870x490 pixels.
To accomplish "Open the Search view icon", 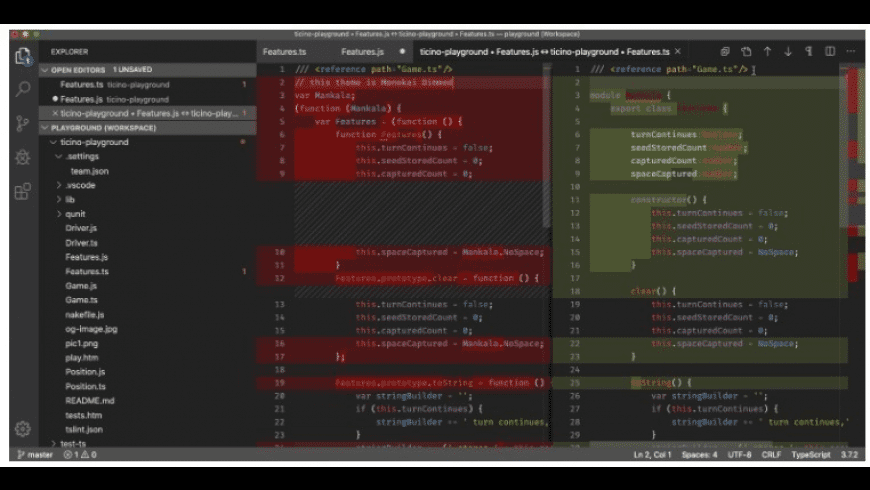I will [22, 89].
